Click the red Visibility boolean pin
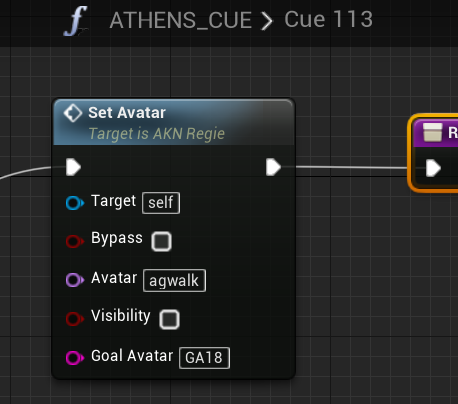Image resolution: width=458 pixels, height=404 pixels. pyautogui.click(x=75, y=319)
